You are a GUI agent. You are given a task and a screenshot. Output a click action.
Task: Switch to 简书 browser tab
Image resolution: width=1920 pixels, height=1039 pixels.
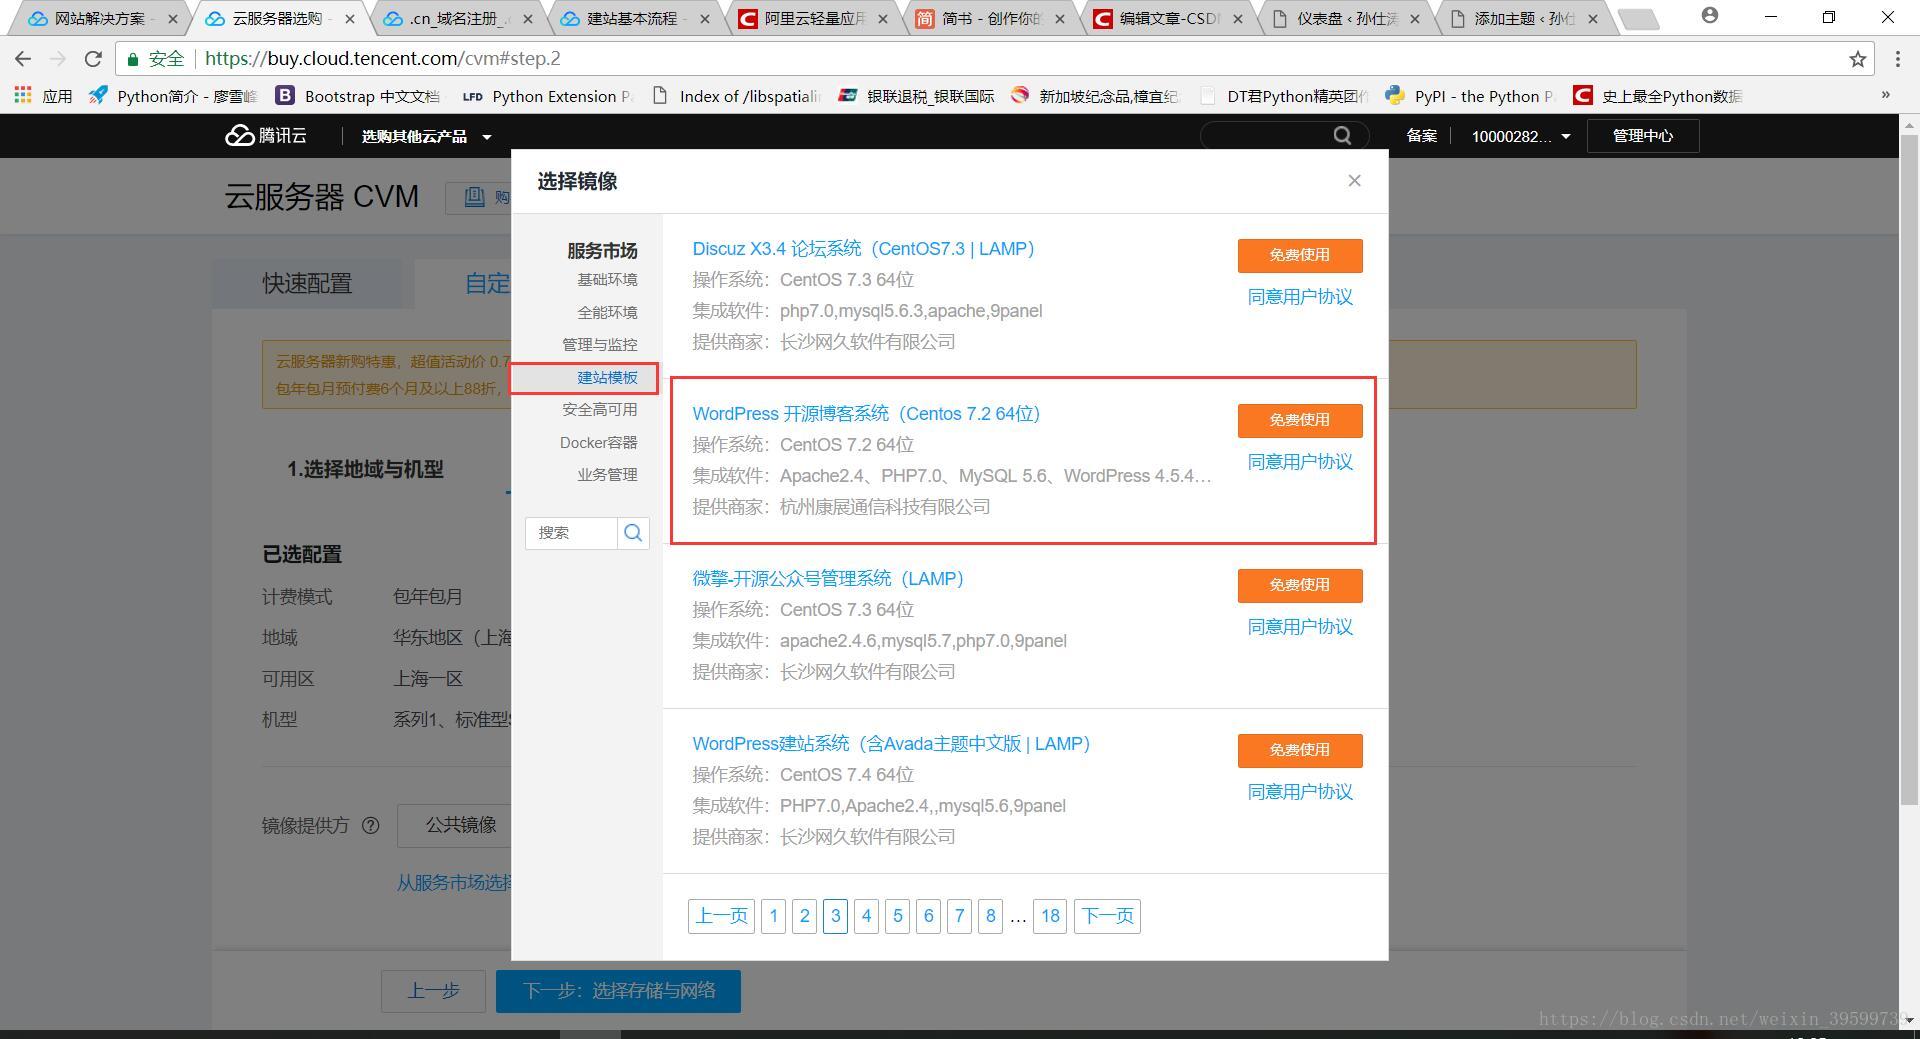pyautogui.click(x=990, y=19)
